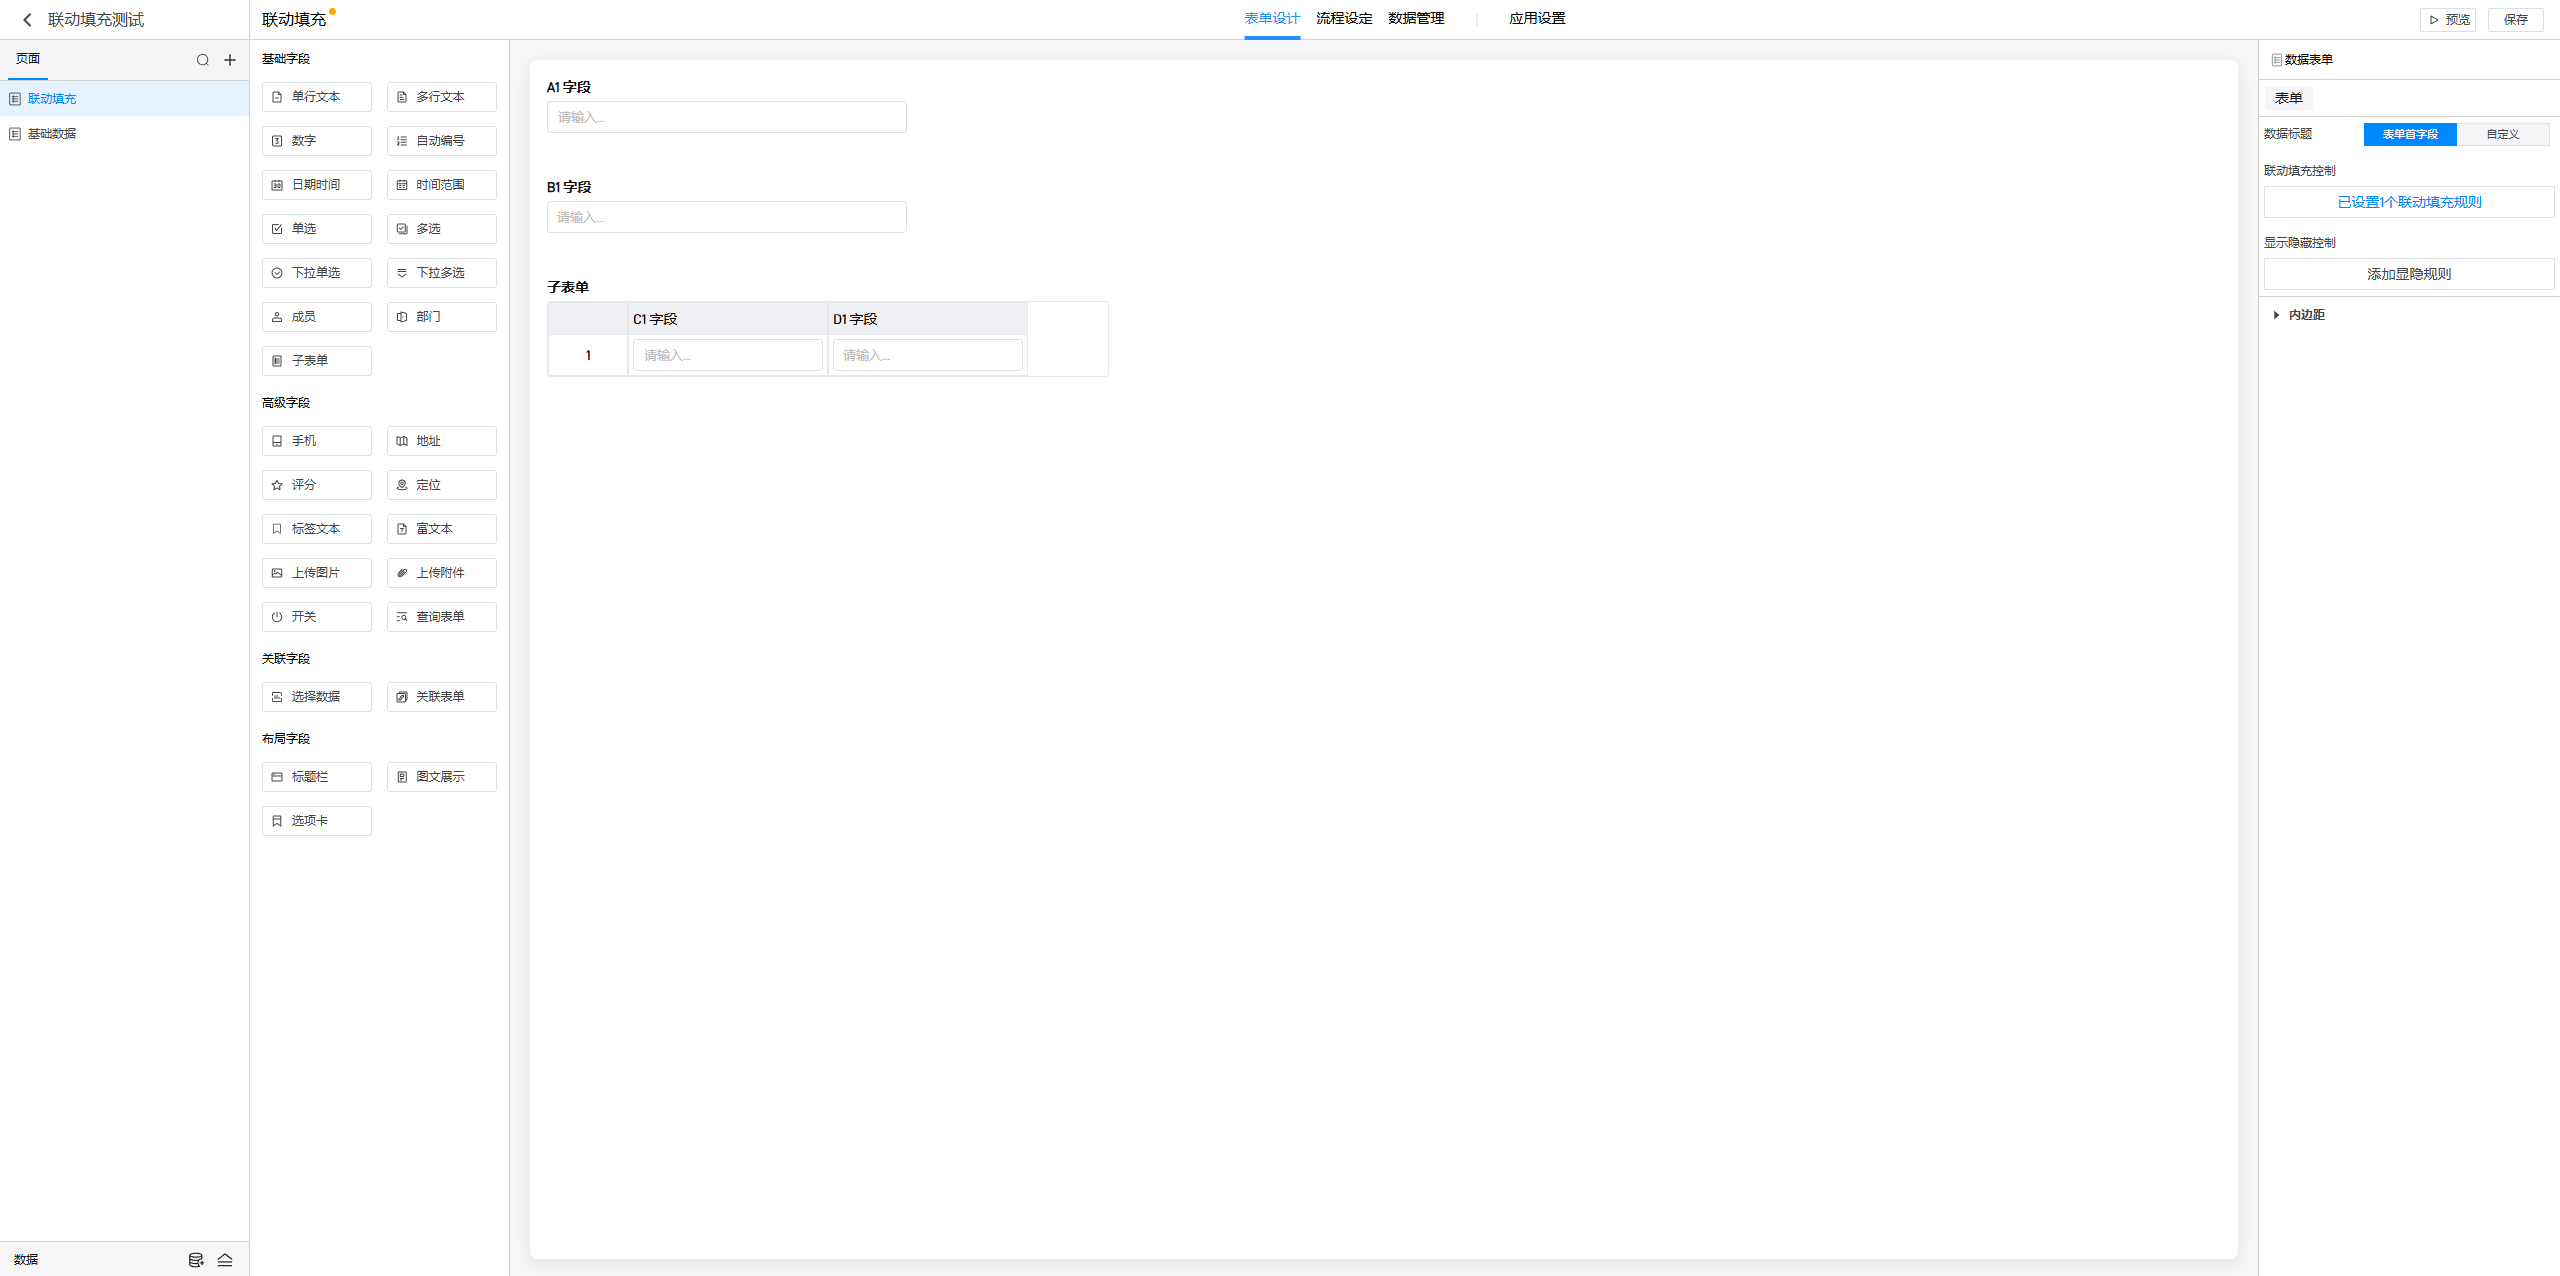Click the plus icon to add page
Viewport: 2560px width, 1276px height.
[x=230, y=60]
